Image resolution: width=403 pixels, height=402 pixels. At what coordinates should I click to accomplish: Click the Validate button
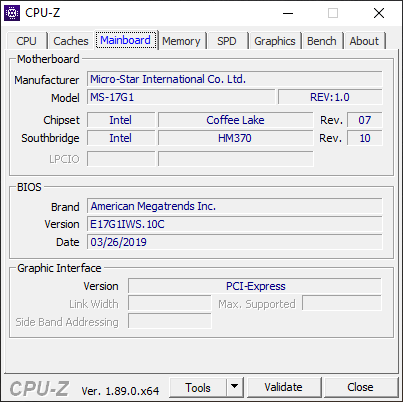pyautogui.click(x=284, y=387)
